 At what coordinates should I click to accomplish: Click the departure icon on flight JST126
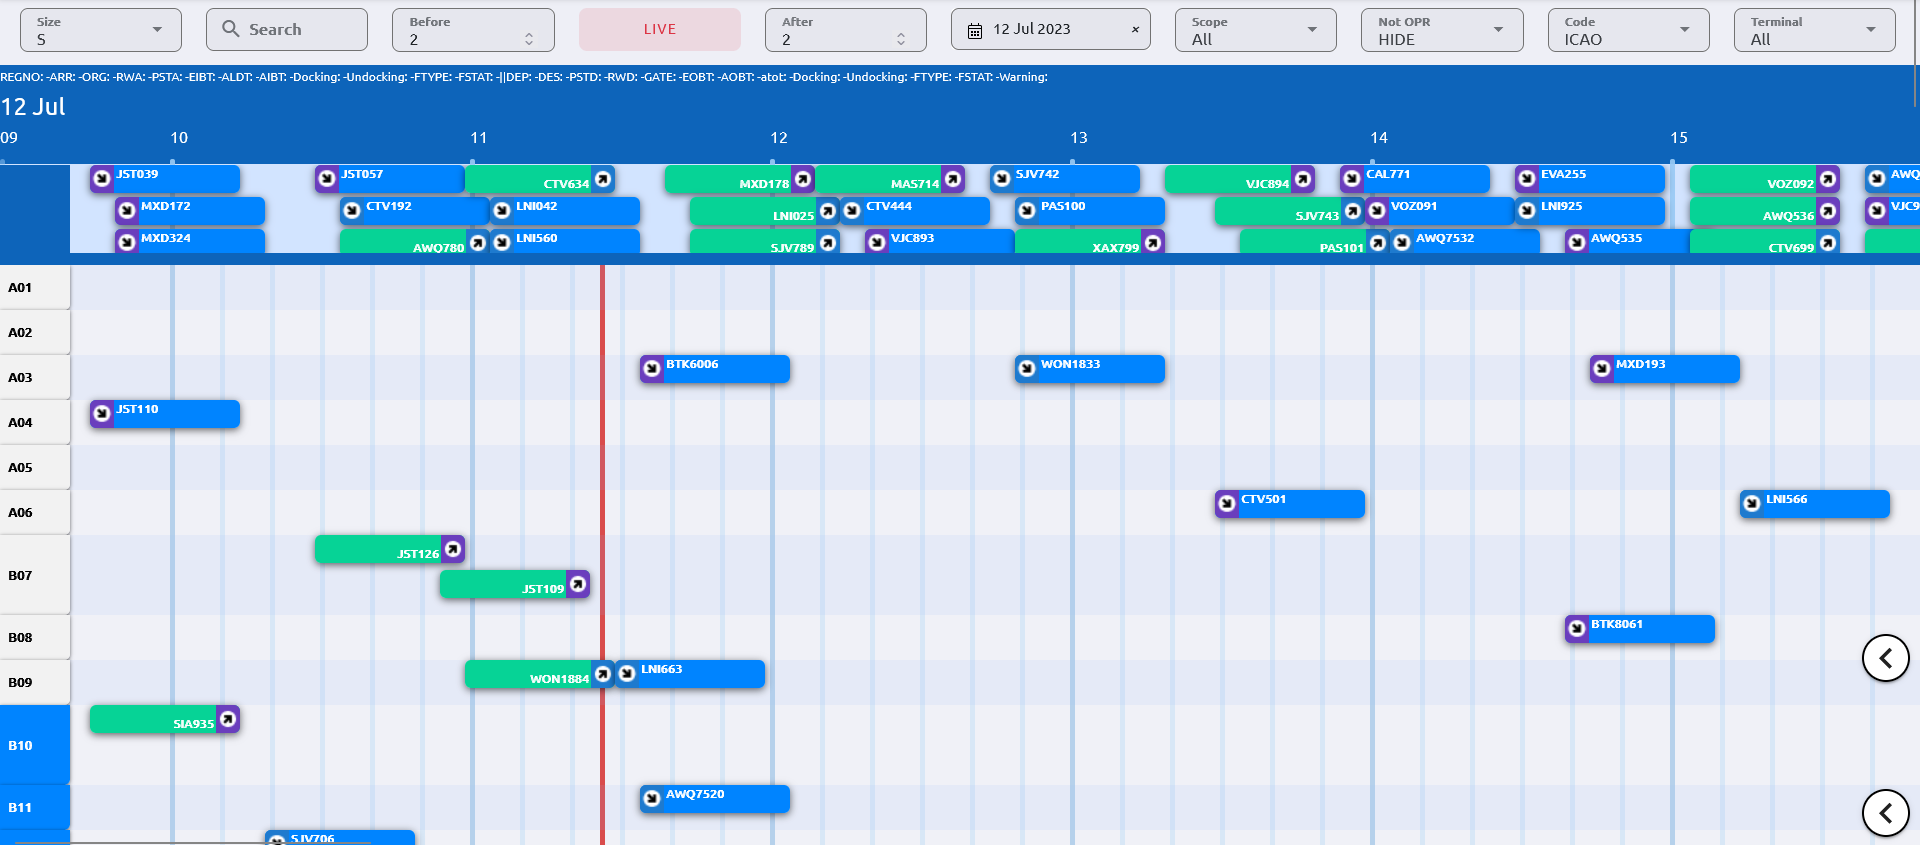click(x=453, y=549)
